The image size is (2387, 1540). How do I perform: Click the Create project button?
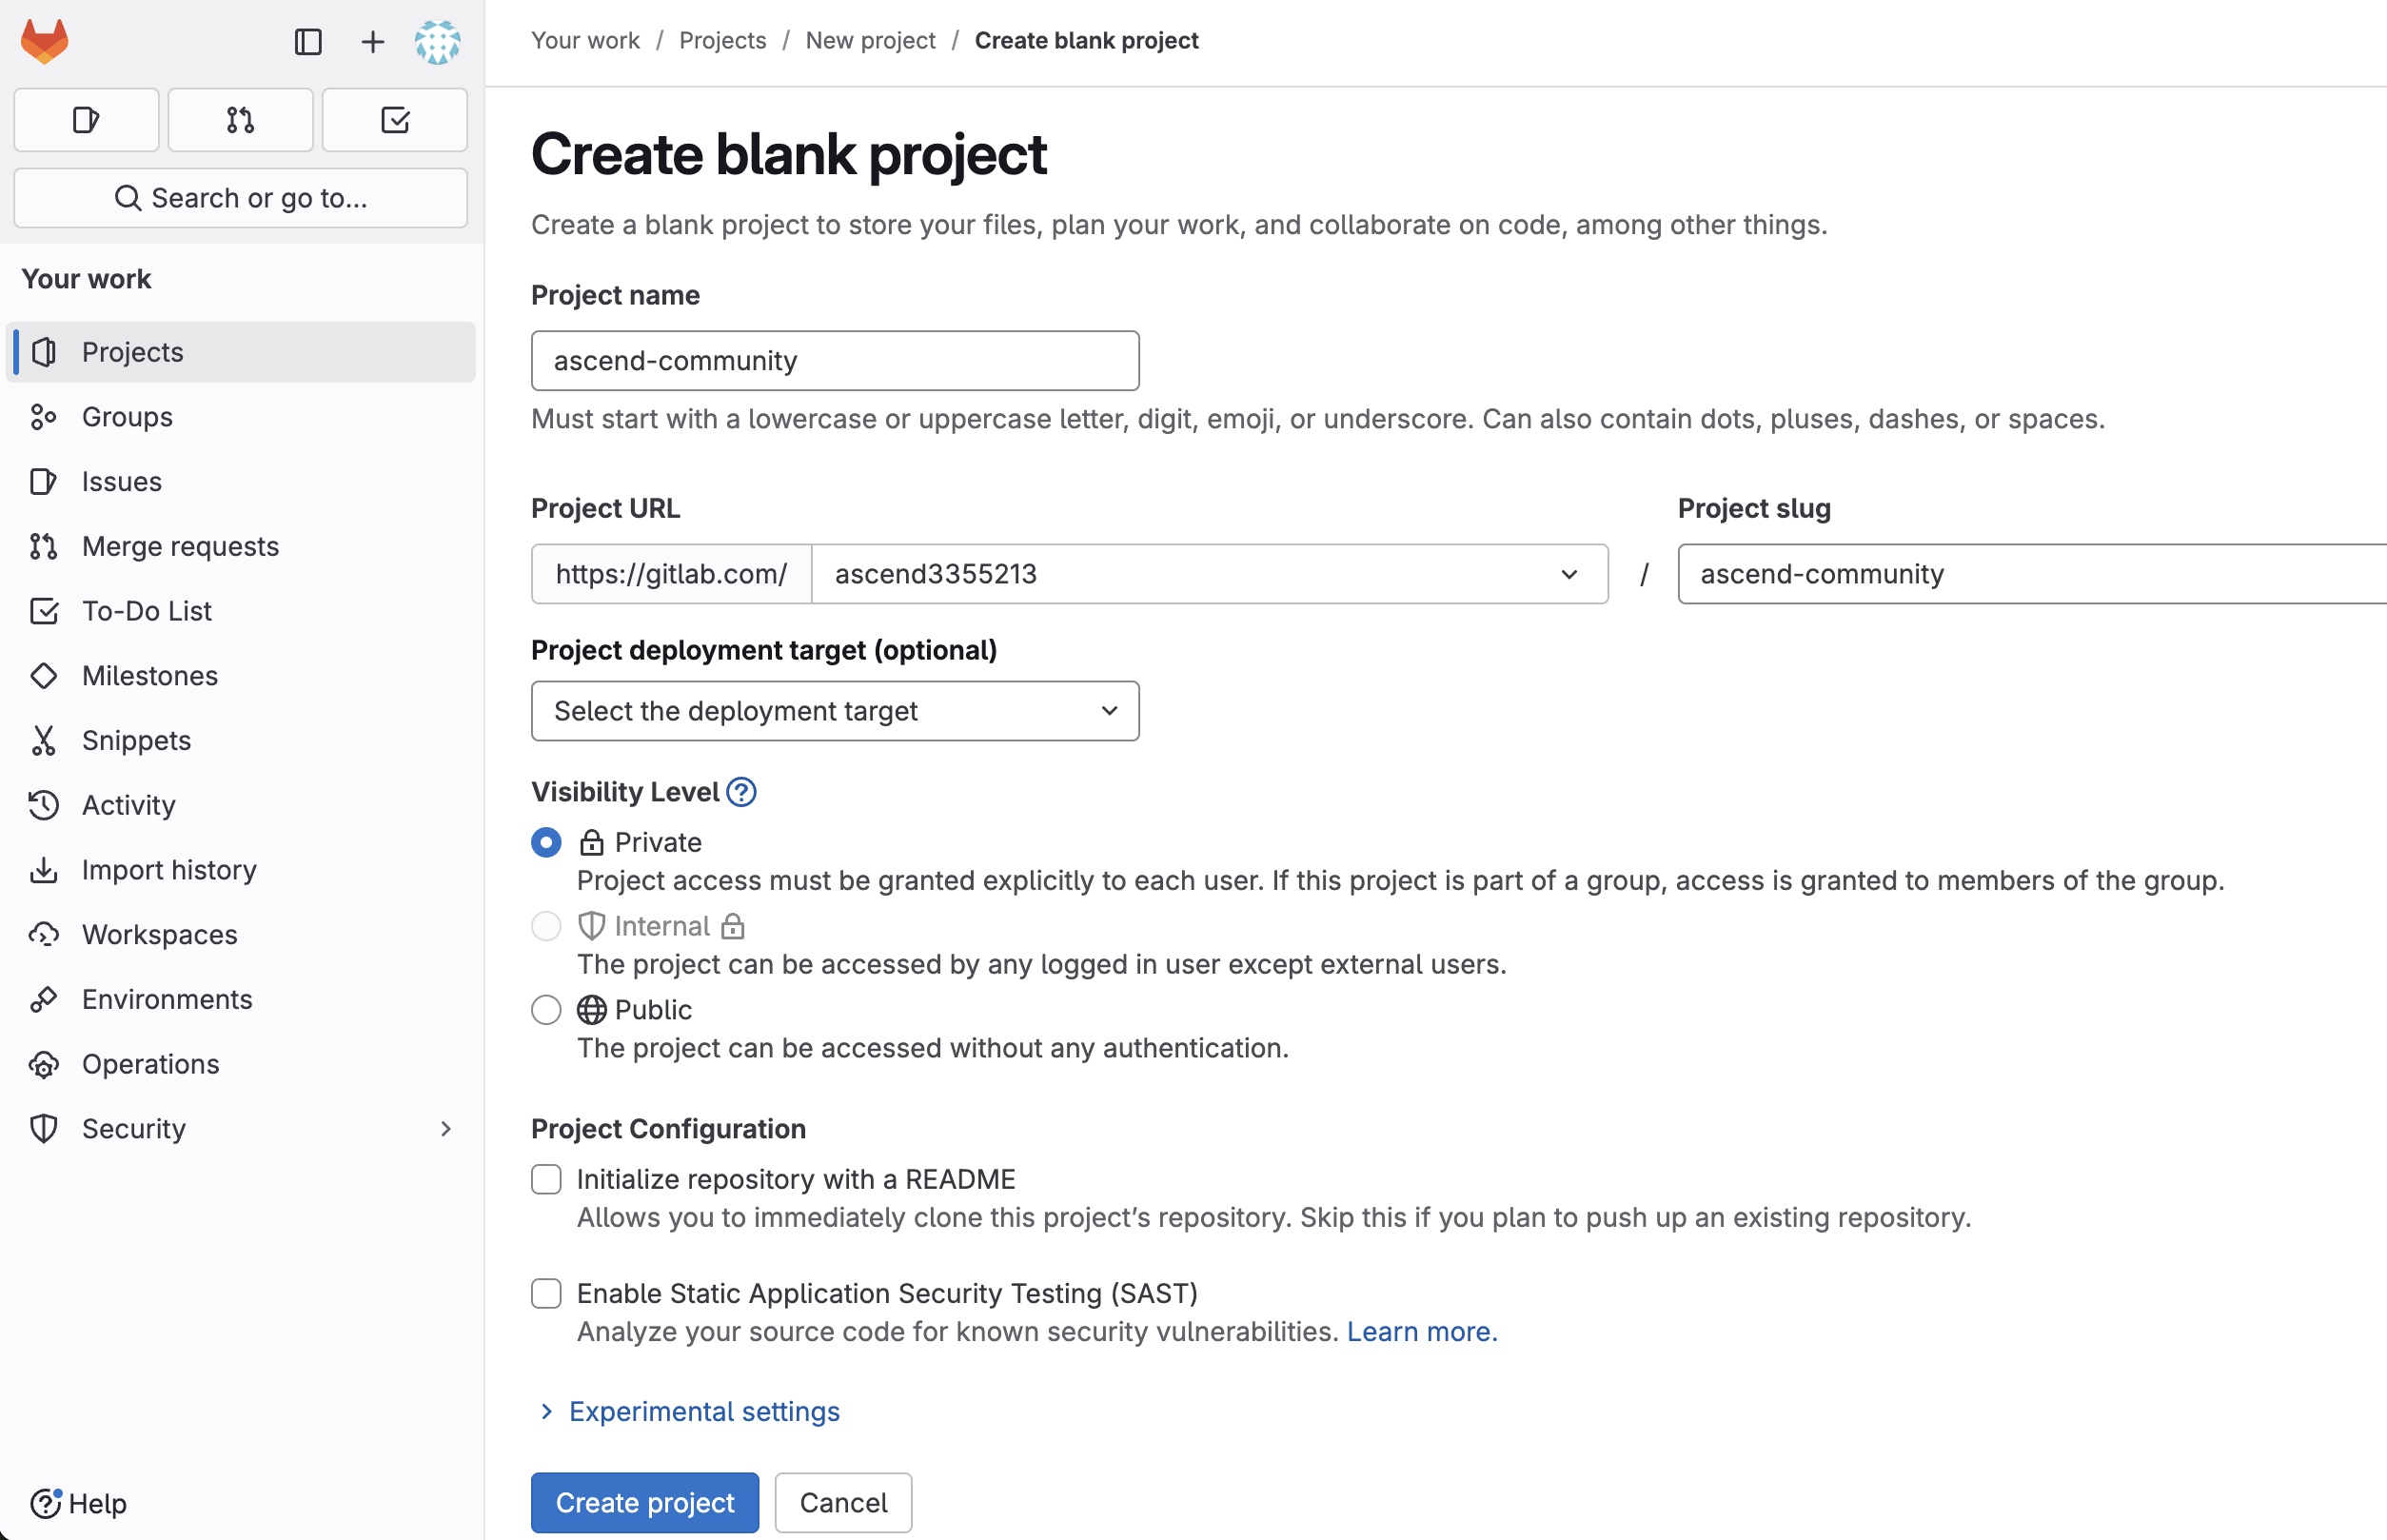[644, 1502]
